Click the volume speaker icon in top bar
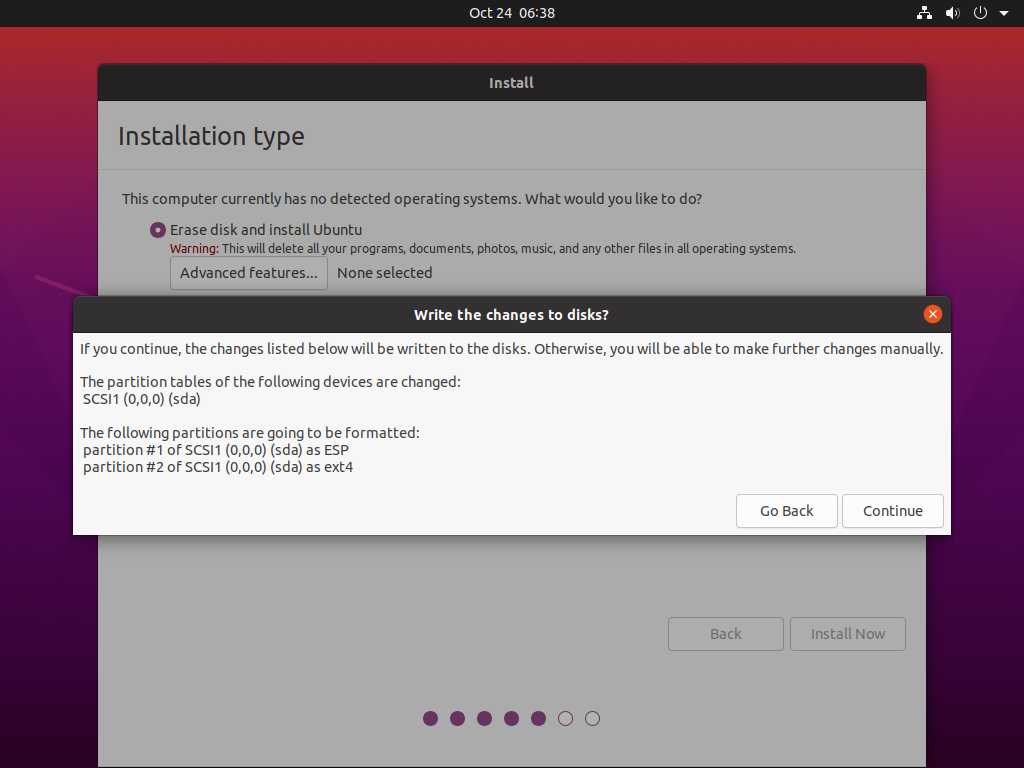Image resolution: width=1024 pixels, height=768 pixels. [952, 13]
